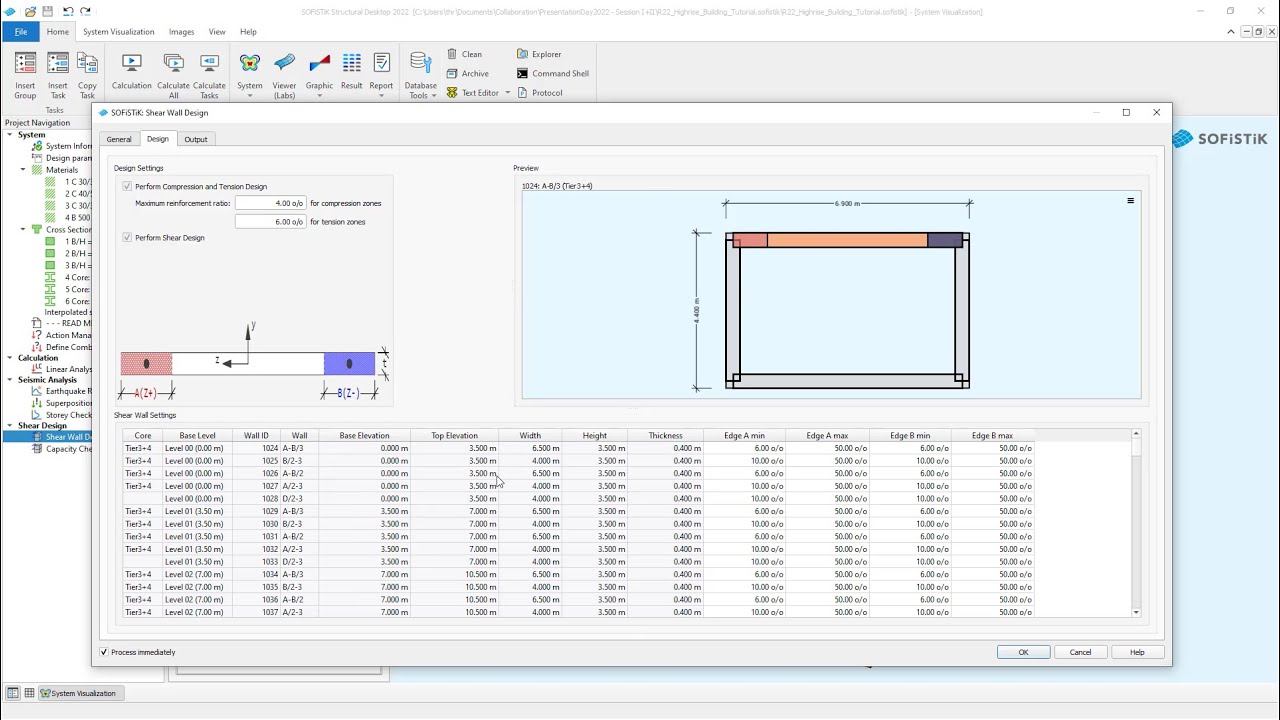Click the list view icon at bottom left
Viewport: 1280px width, 720px height.
13,693
